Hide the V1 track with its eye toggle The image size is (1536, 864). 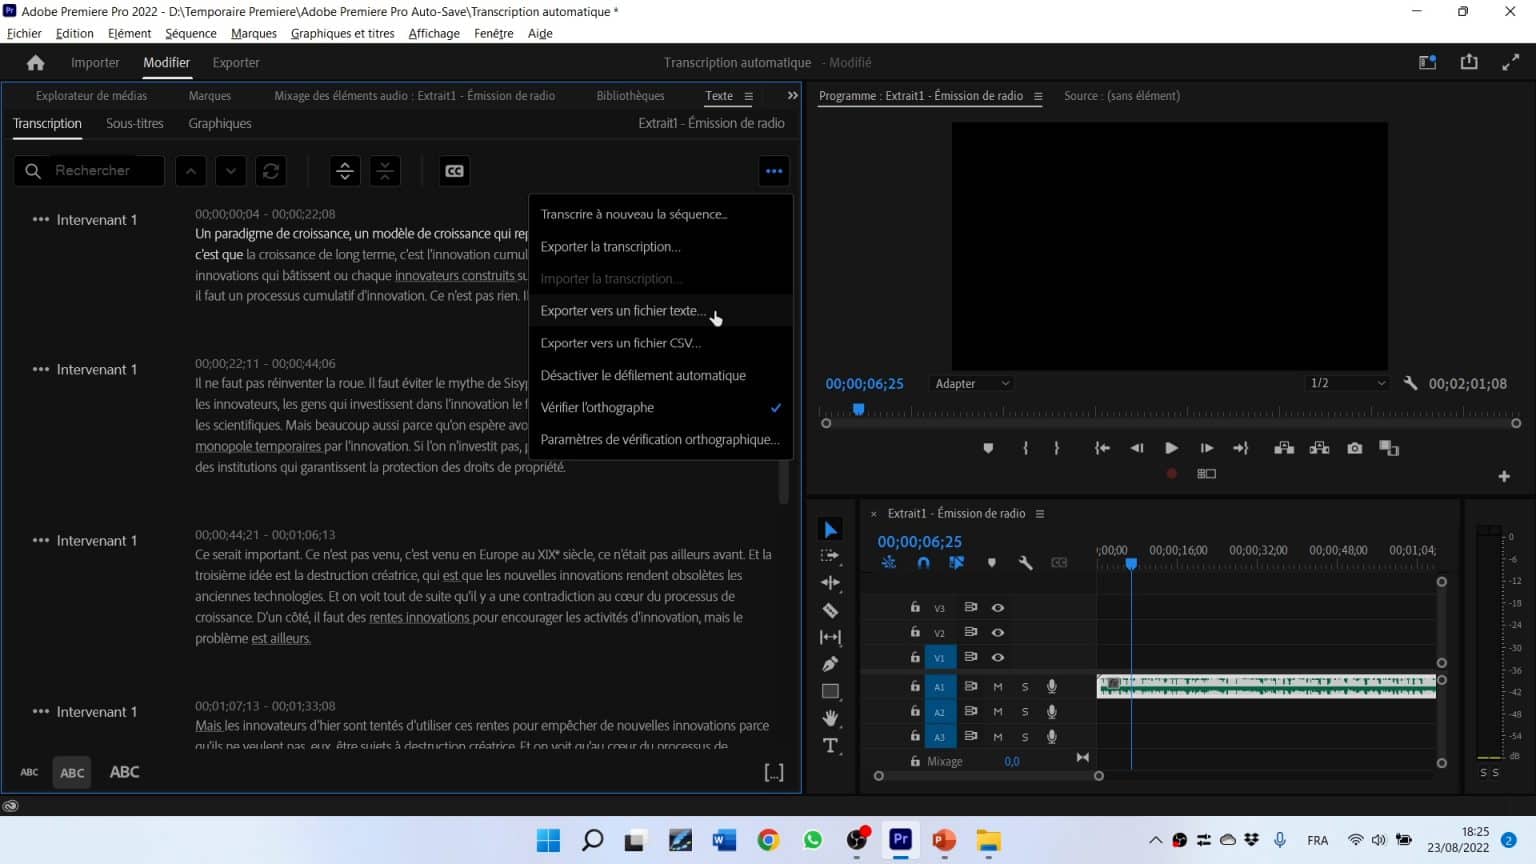[997, 657]
